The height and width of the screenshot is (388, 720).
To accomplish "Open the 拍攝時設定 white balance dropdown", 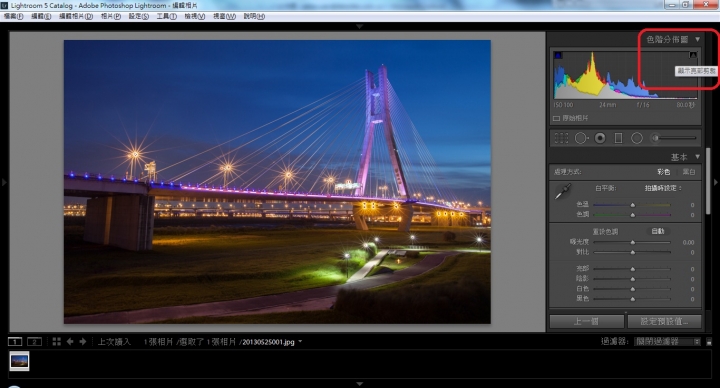I will pyautogui.click(x=663, y=188).
